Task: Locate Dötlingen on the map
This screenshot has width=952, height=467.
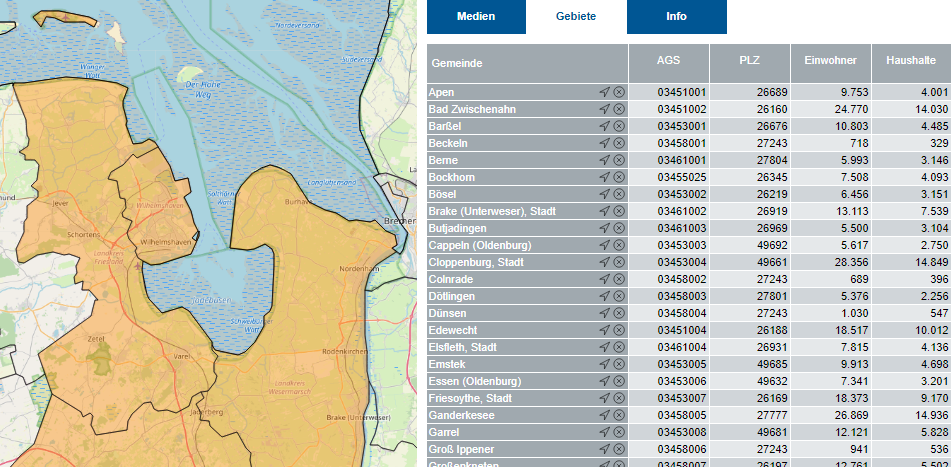Action: pos(604,296)
